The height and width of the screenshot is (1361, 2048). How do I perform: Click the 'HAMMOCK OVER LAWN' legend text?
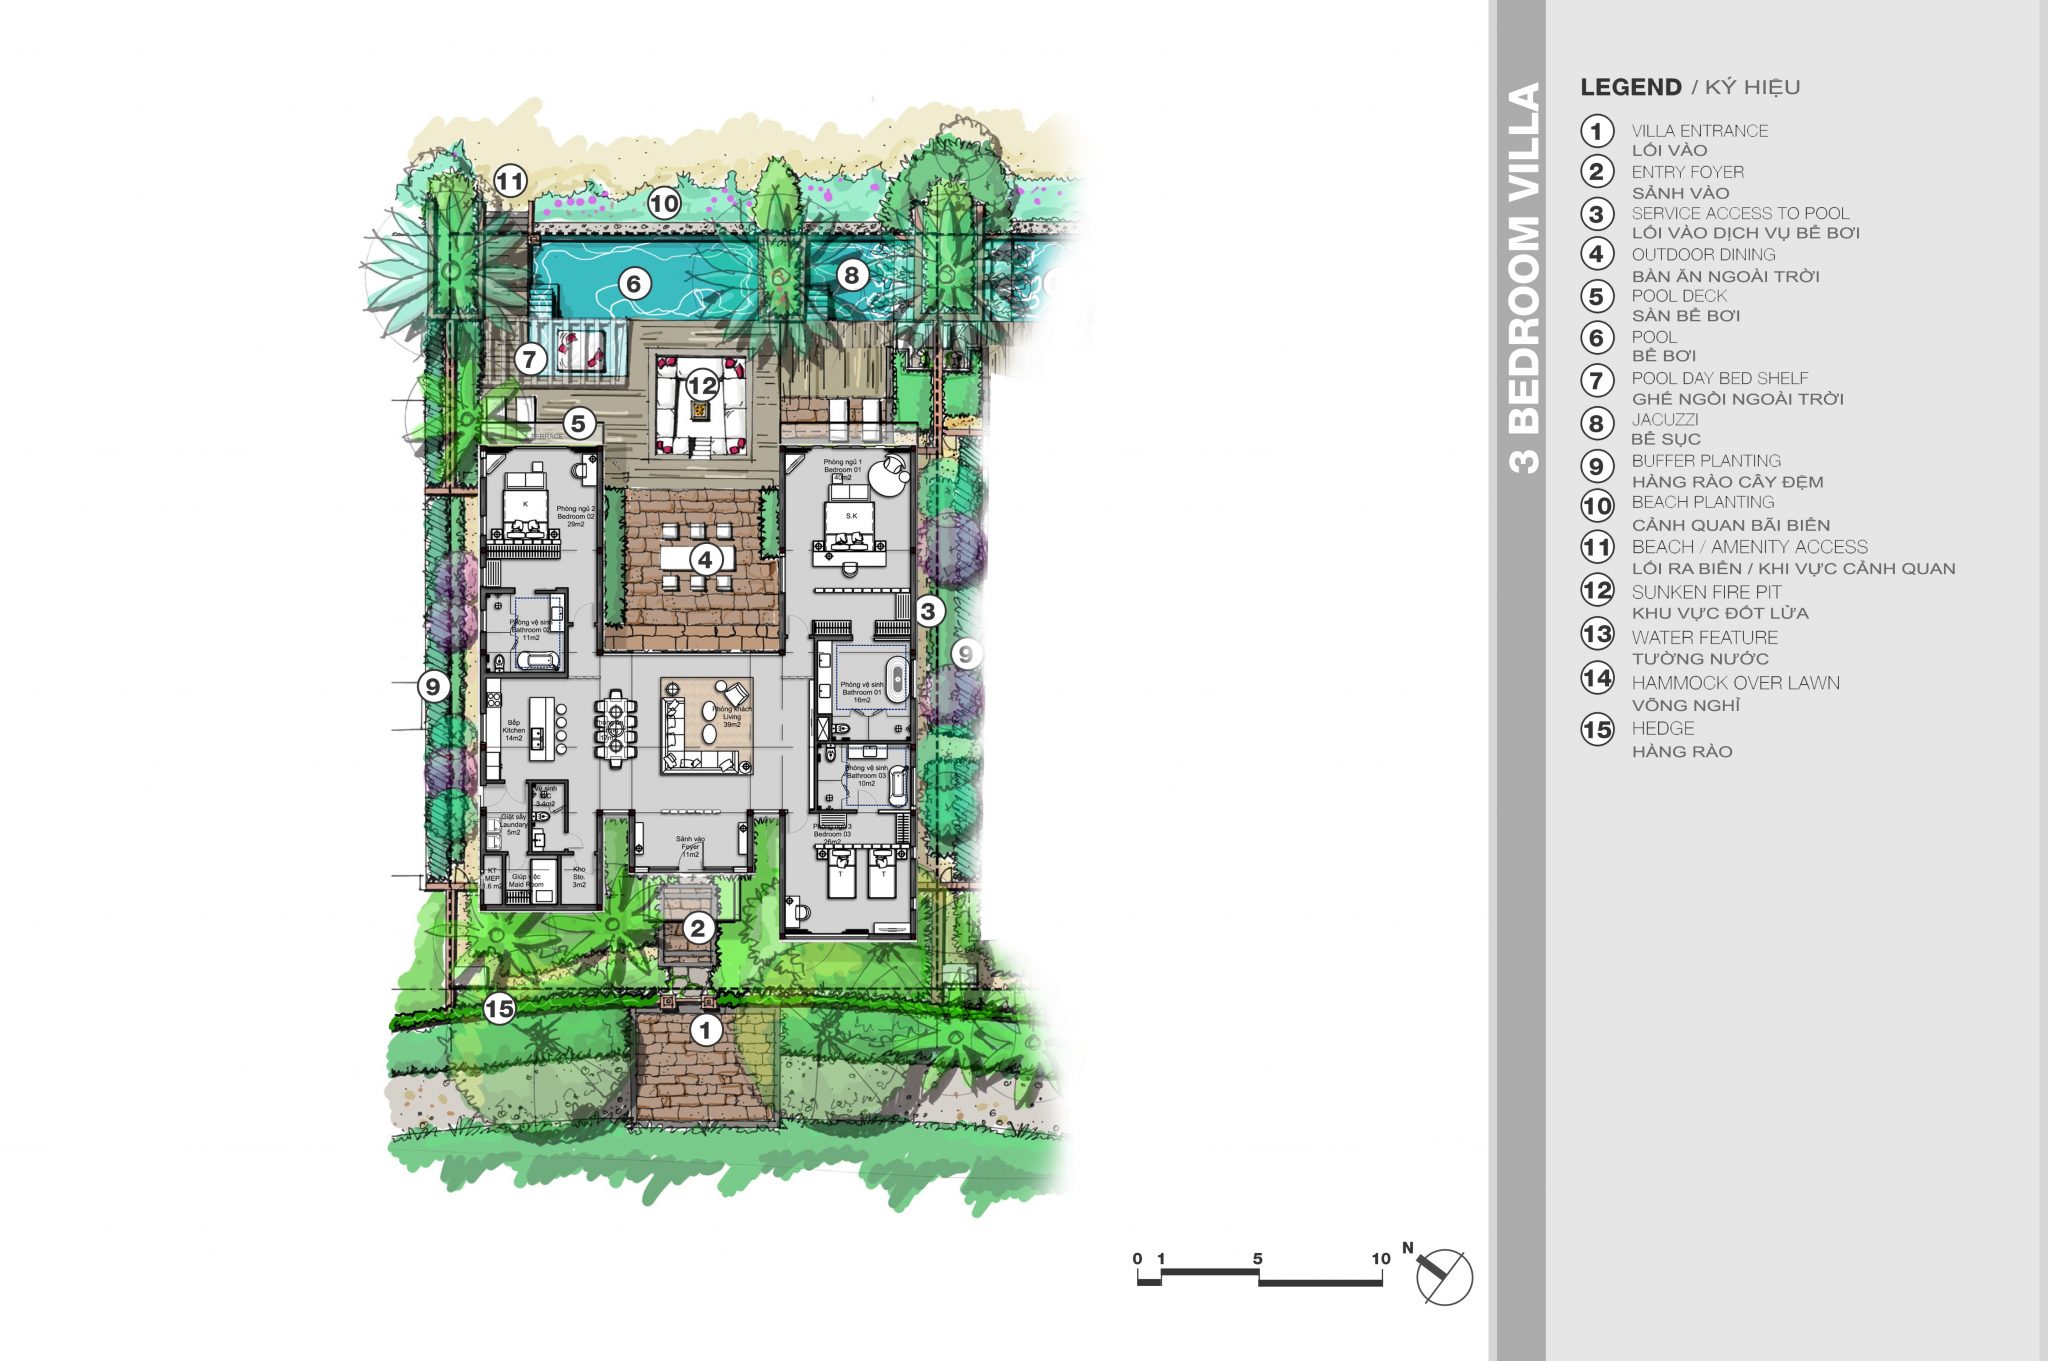coord(1735,683)
